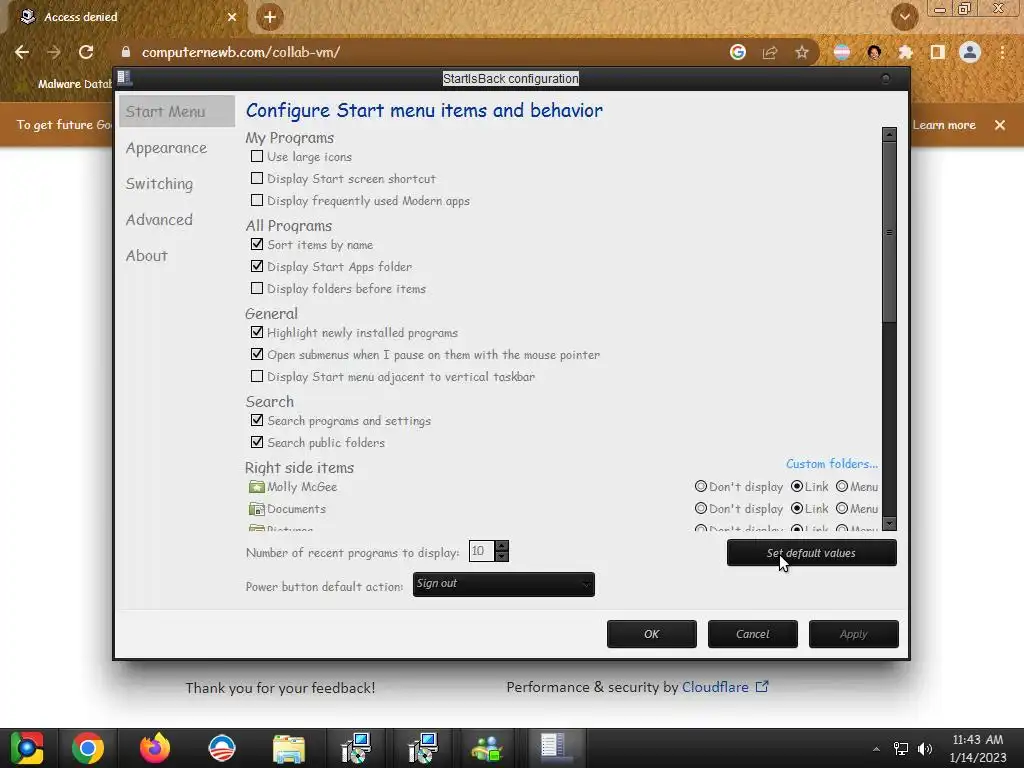Screen dimensions: 1024x768
Task: Open the Cloudflare link on the page
Action: pyautogui.click(x=725, y=687)
